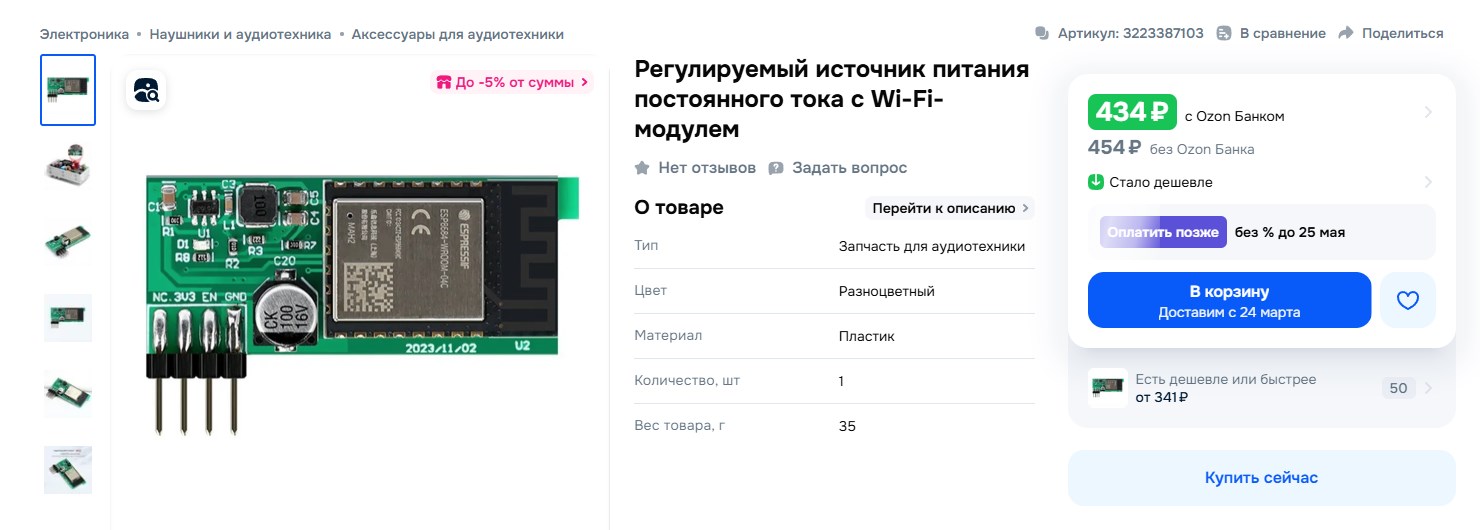The image size is (1480, 530).
Task: Click the Оплатить позже badge
Action: pos(1163,232)
